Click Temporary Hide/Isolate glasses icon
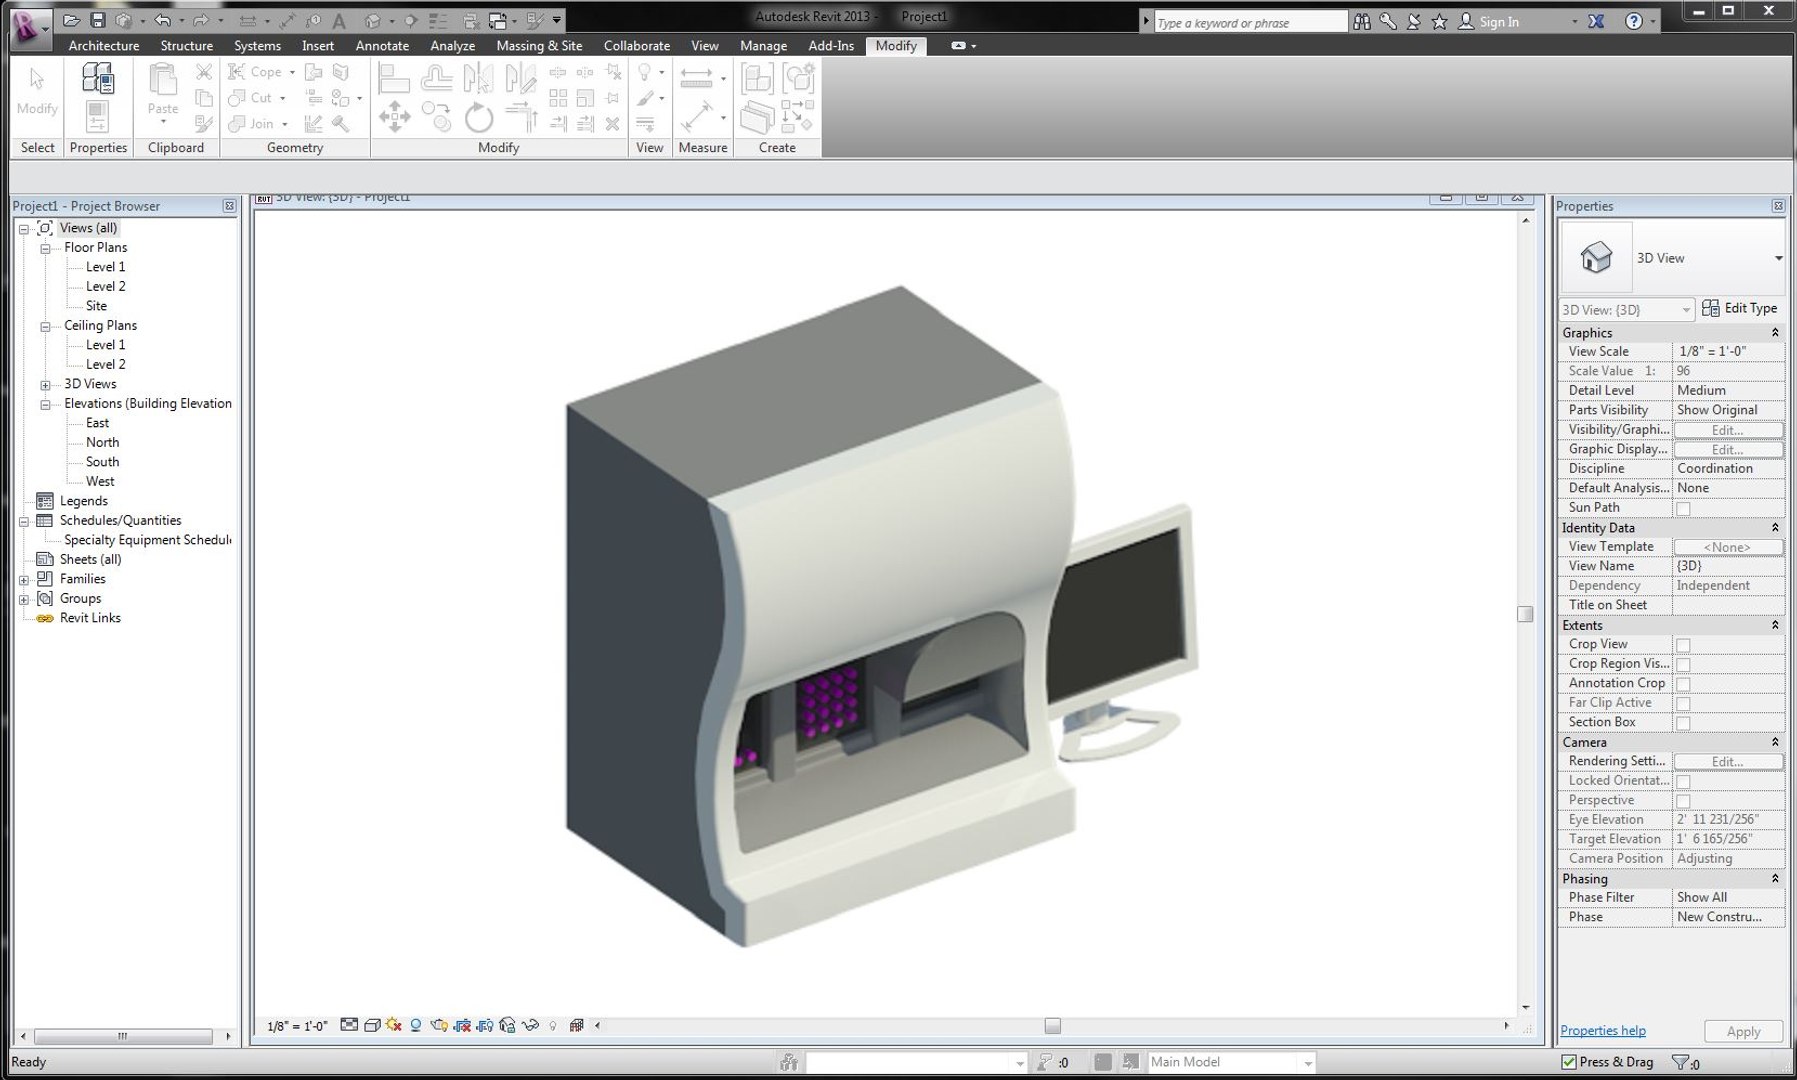This screenshot has width=1797, height=1080. 530,1025
